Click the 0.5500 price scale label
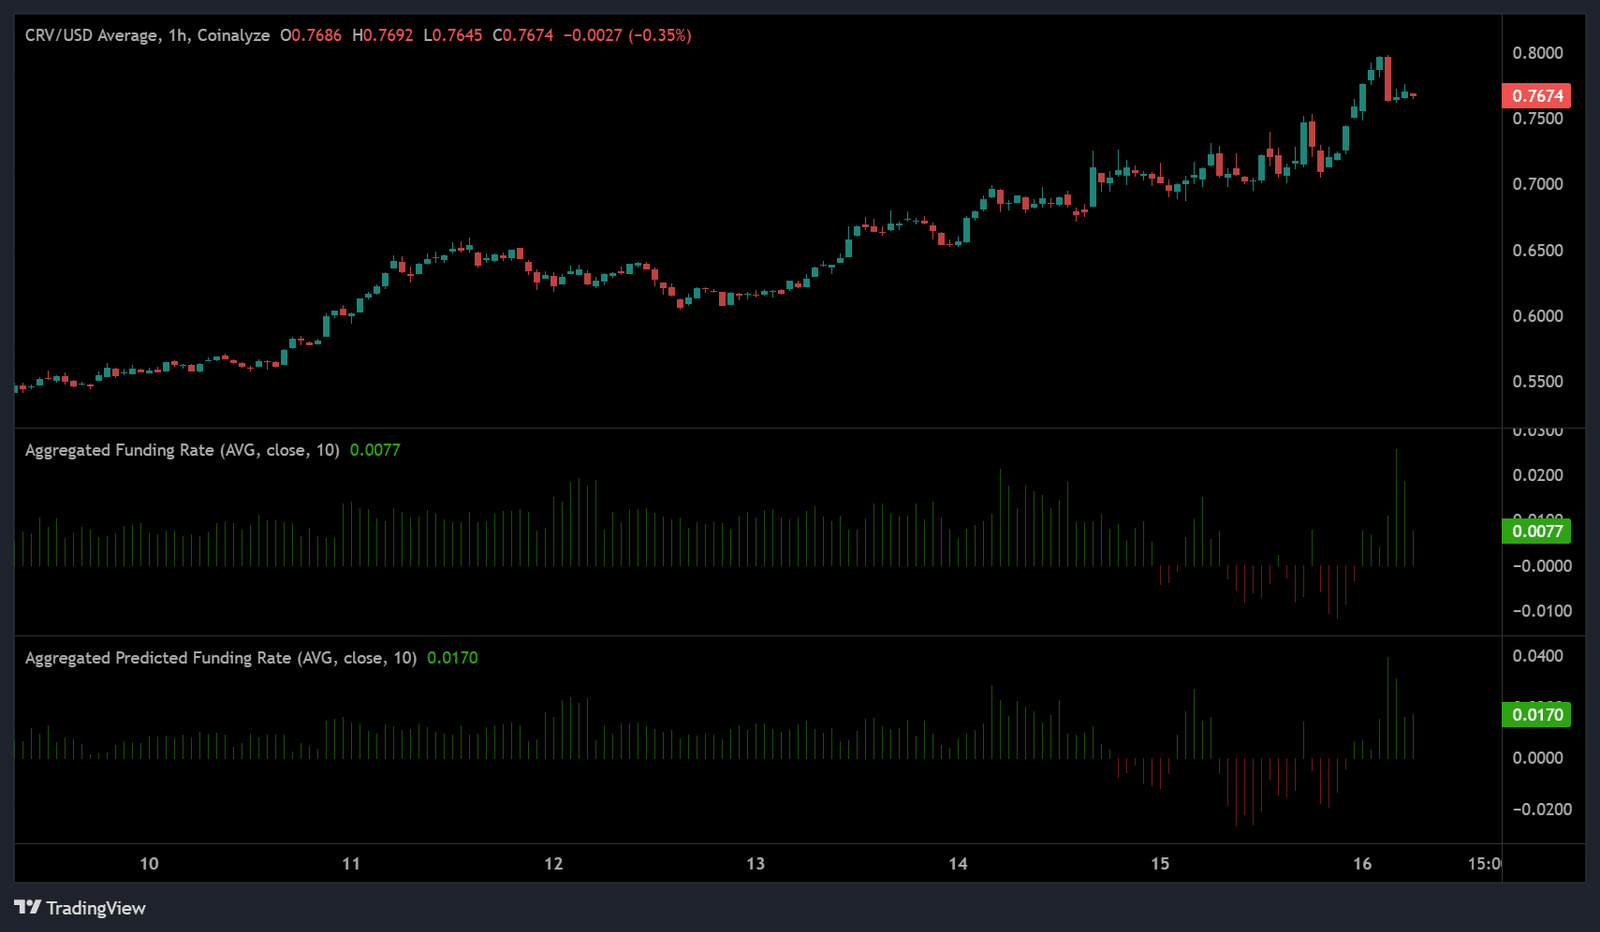1600x932 pixels. click(x=1537, y=382)
